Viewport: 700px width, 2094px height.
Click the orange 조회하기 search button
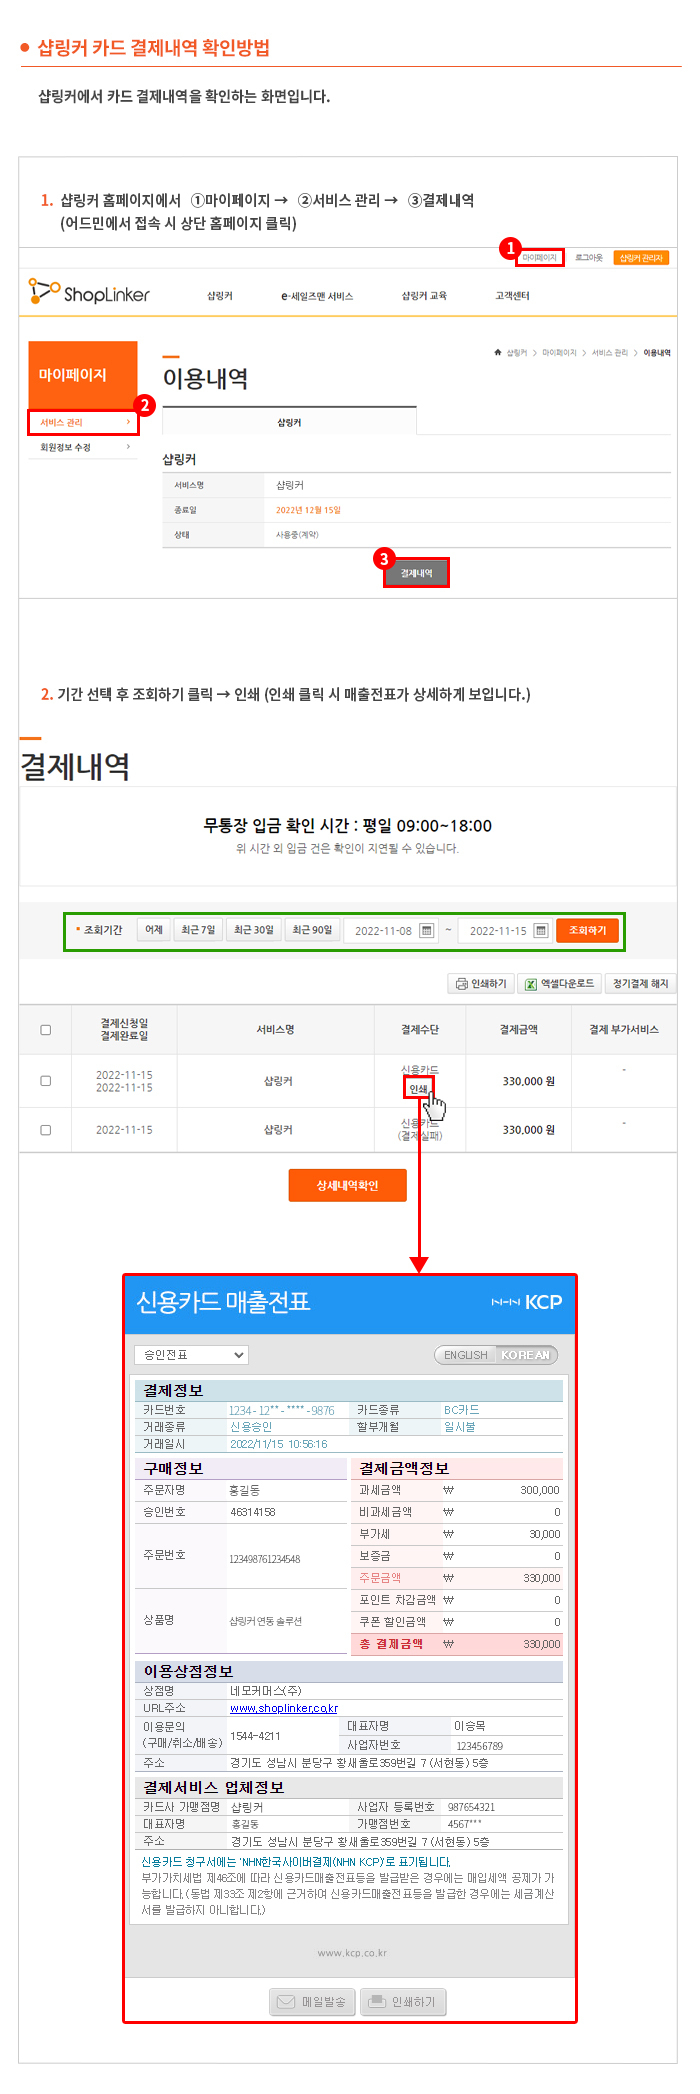point(588,930)
